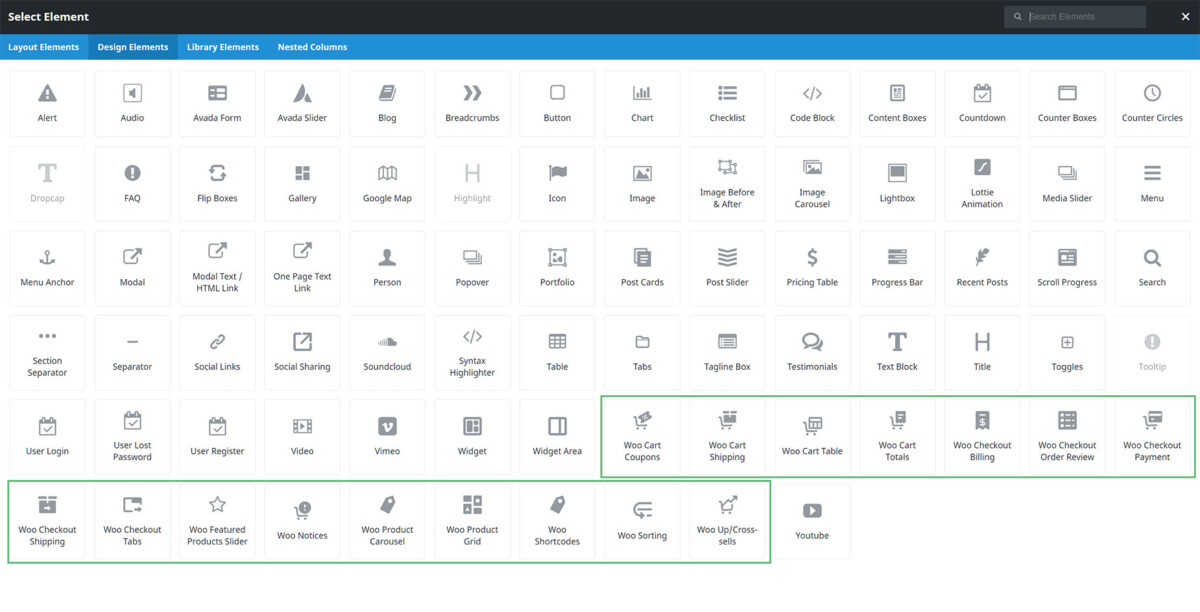The height and width of the screenshot is (612, 1200).
Task: Insert the Woo Checkout Payment element
Action: (x=1152, y=436)
